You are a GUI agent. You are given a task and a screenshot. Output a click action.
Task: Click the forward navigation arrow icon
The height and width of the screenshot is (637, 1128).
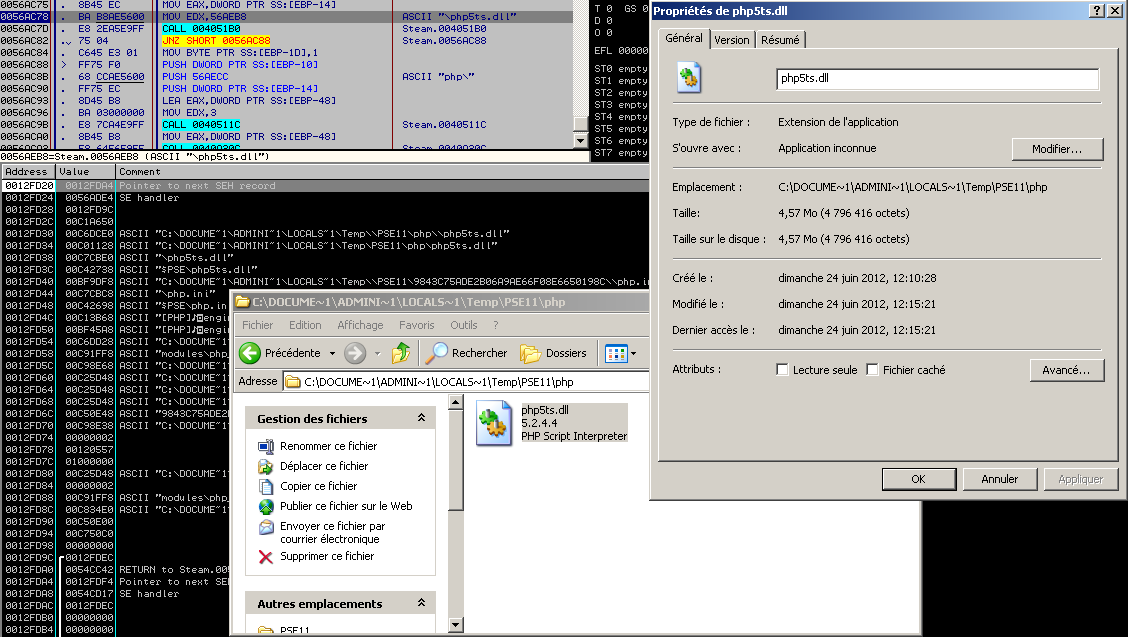355,353
